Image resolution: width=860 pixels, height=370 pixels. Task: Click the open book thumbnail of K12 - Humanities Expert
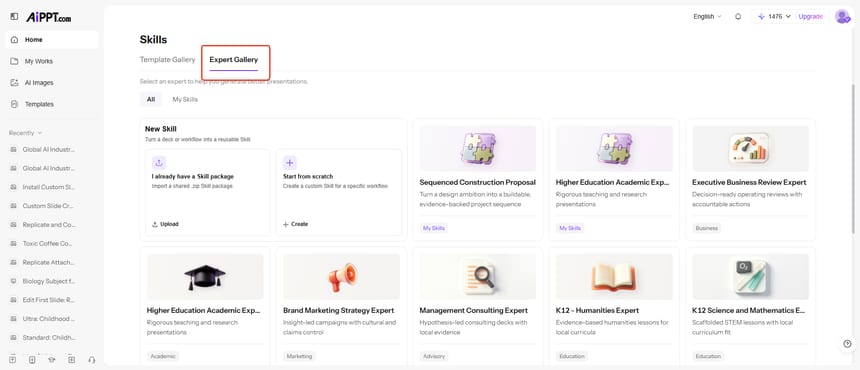[x=614, y=276]
